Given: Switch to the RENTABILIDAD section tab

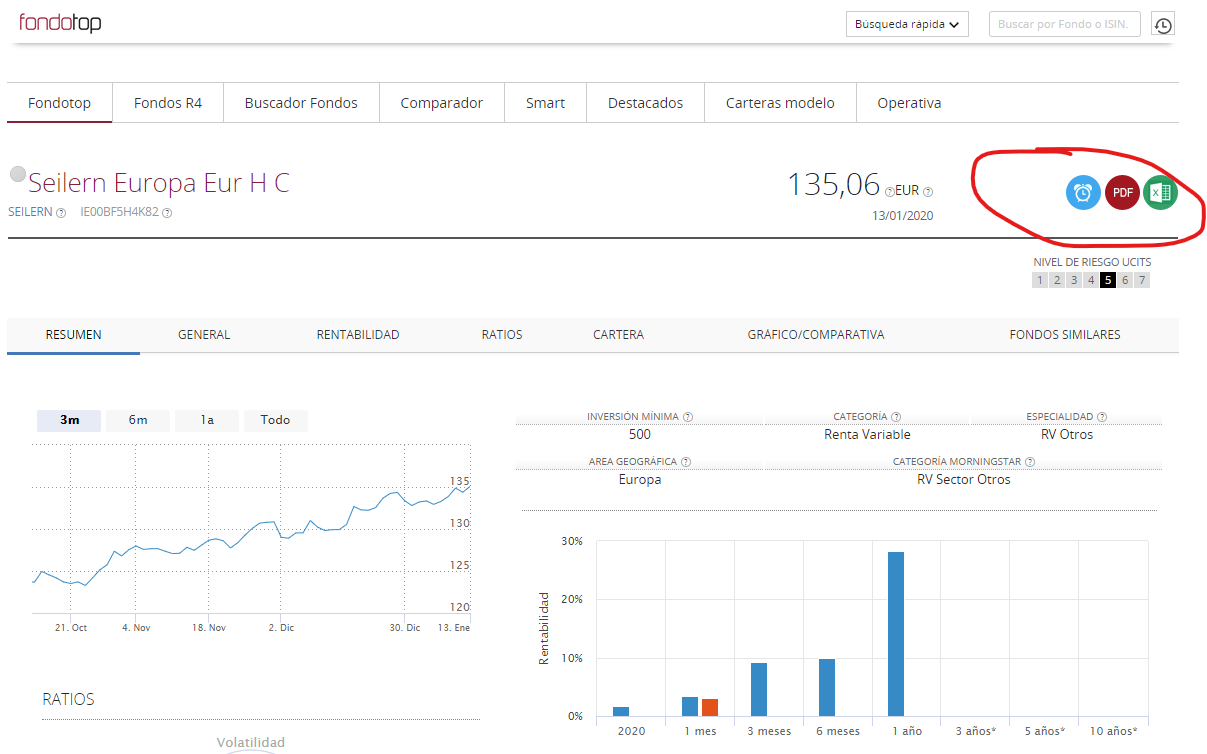Looking at the screenshot, I should point(358,335).
